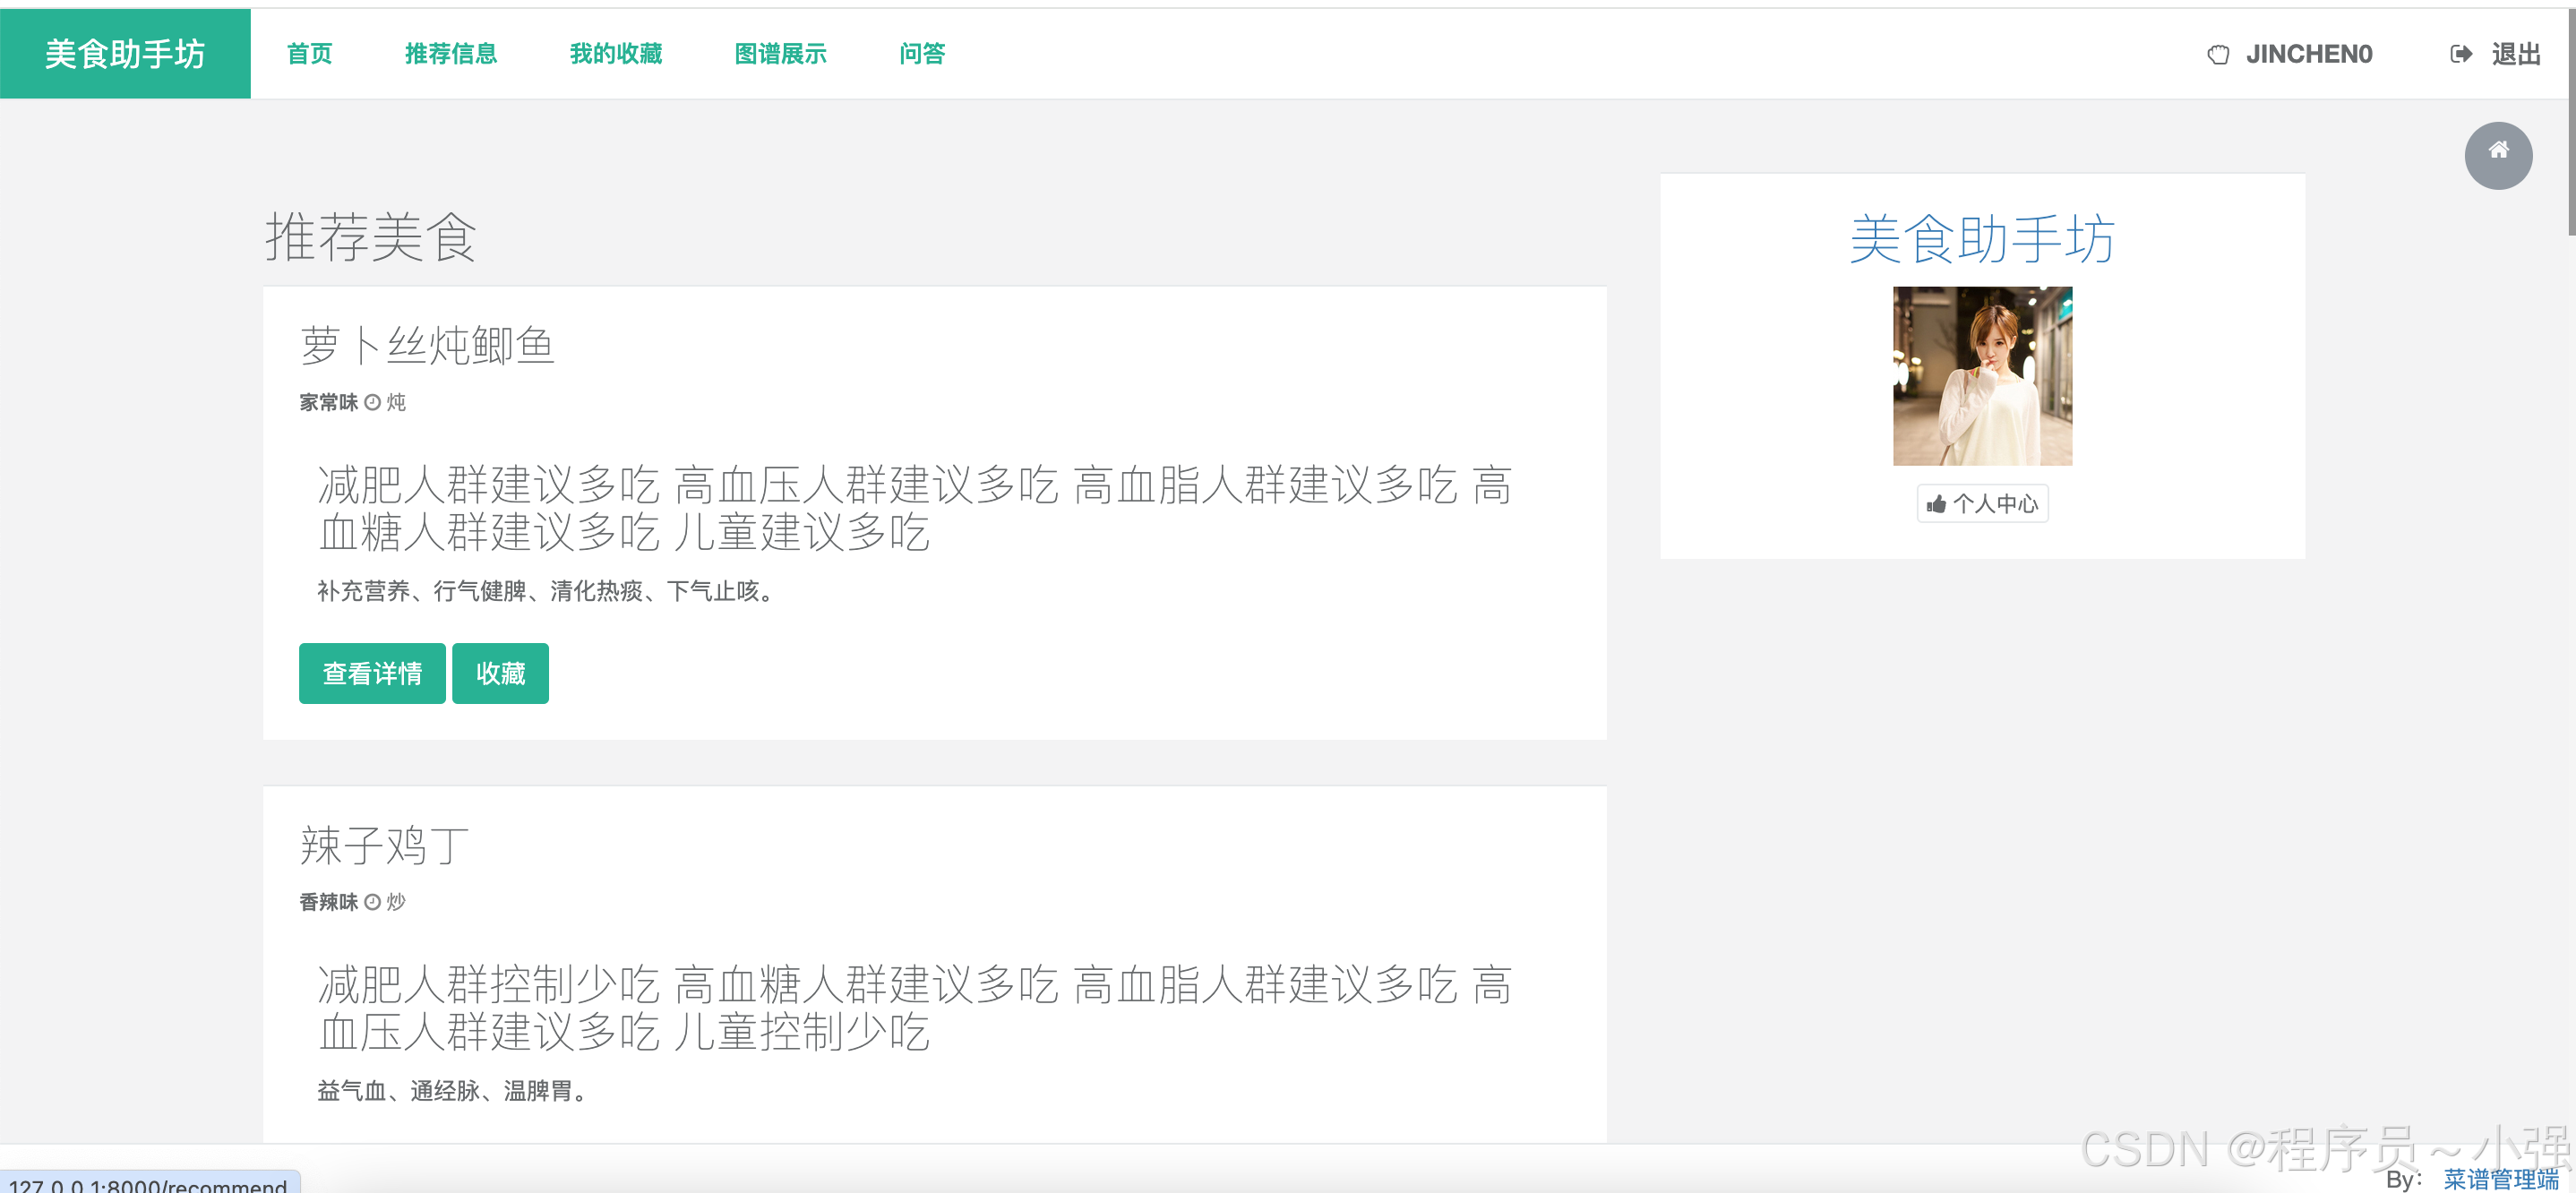Viewport: 2576px width, 1193px height.
Task: Click clock icon under 萝卜丝炖鲫鱼
Action: pyautogui.click(x=372, y=402)
